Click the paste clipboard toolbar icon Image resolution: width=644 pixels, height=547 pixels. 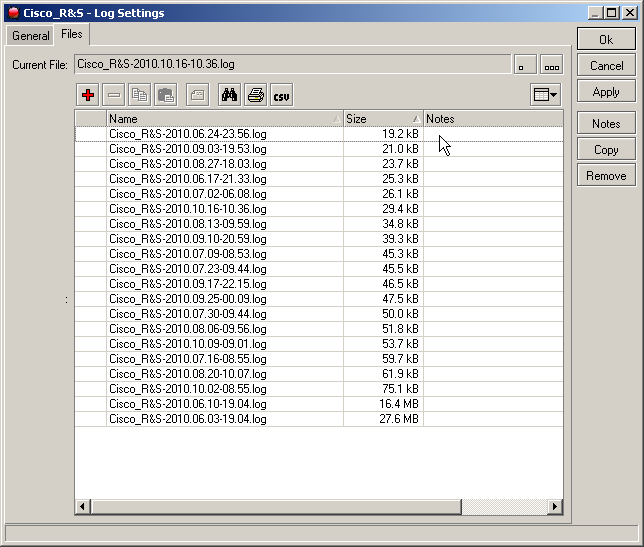166,95
